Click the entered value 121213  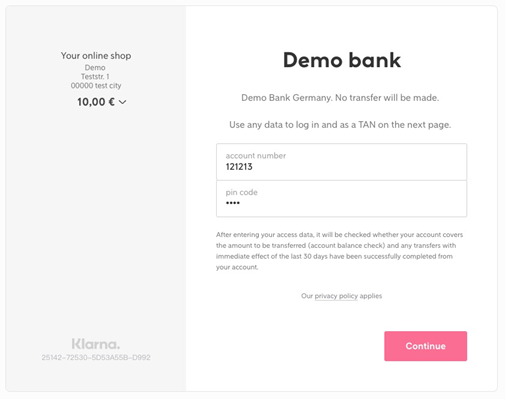click(x=239, y=167)
